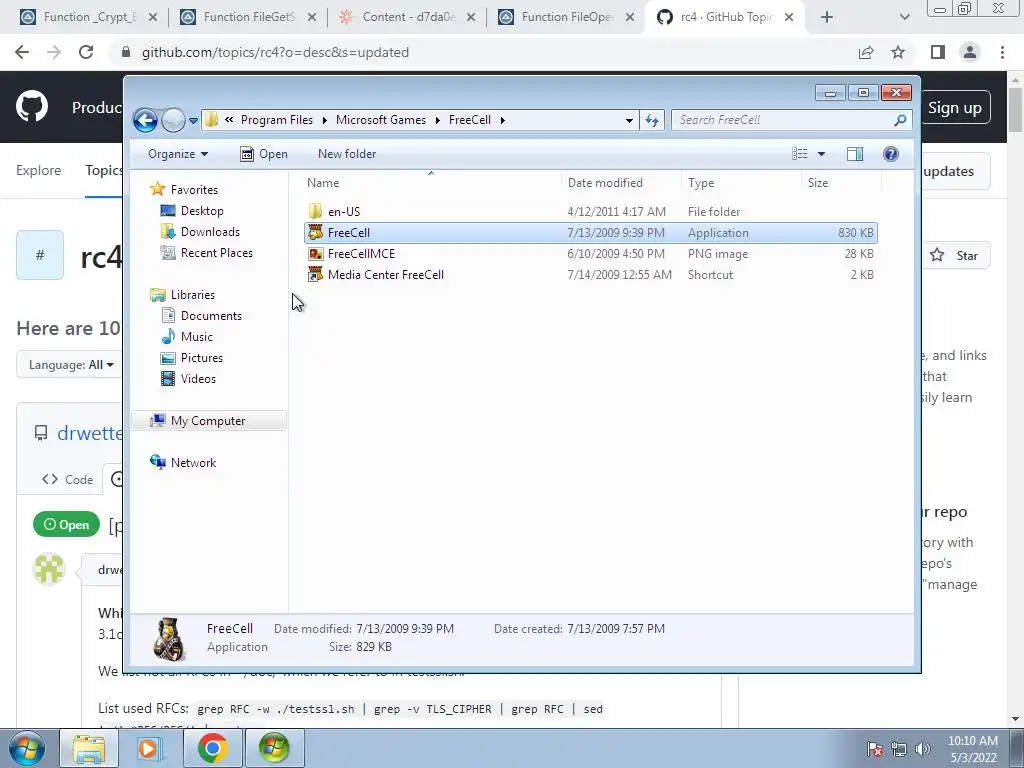Click Chrome back arrow

click(x=22, y=52)
